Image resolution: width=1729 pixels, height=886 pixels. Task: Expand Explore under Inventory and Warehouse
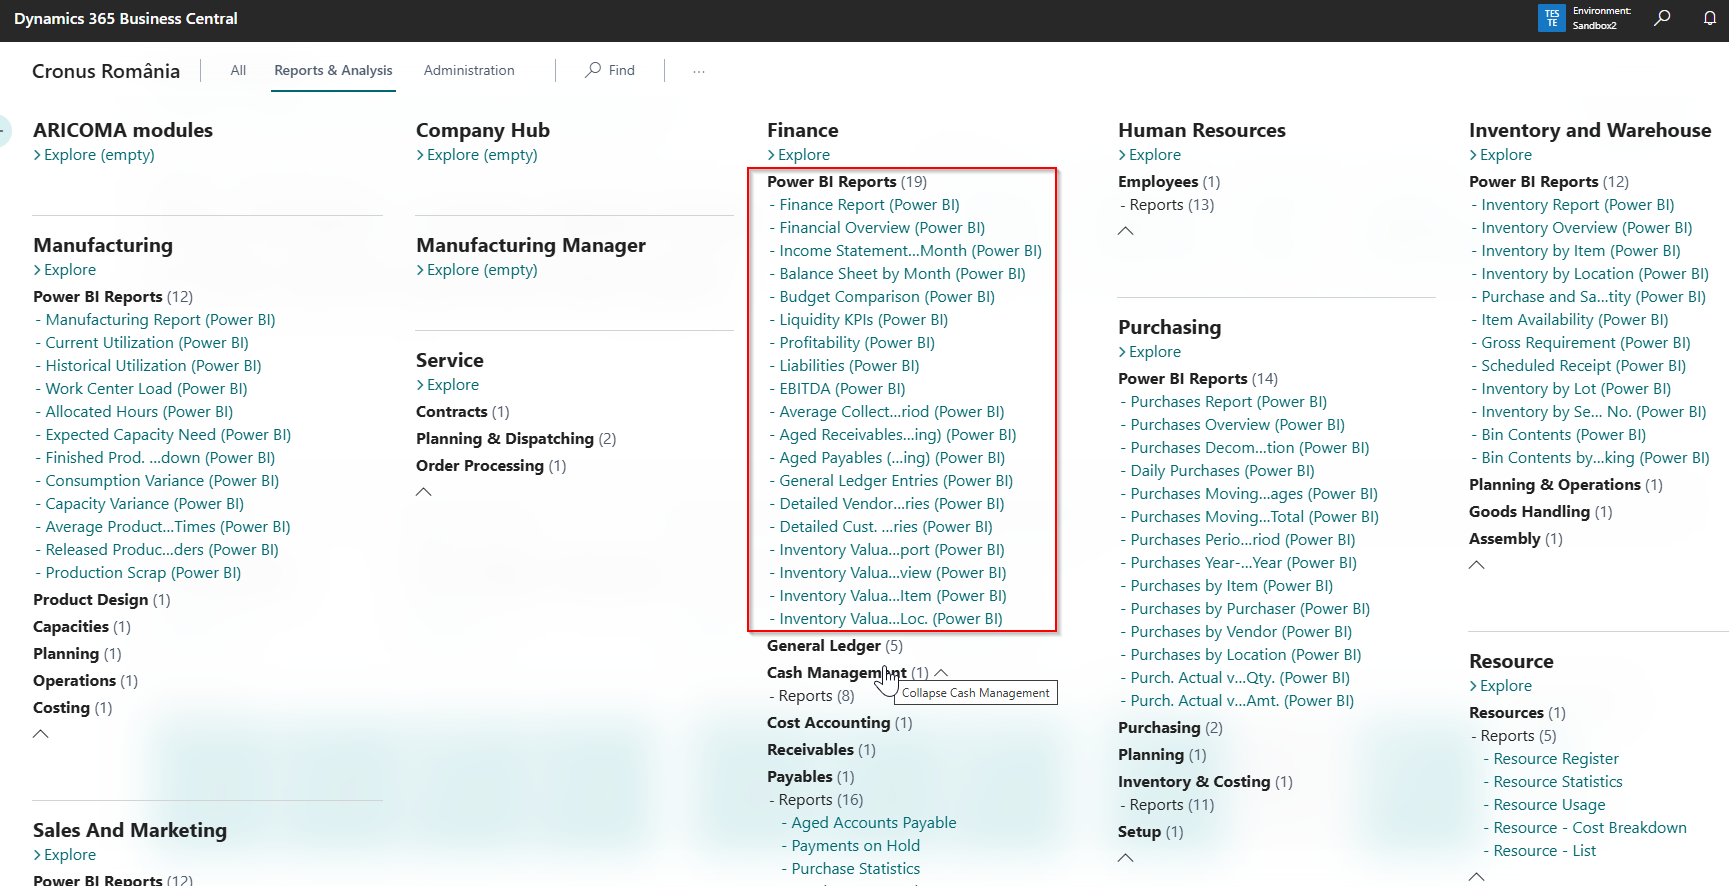pyautogui.click(x=1500, y=155)
